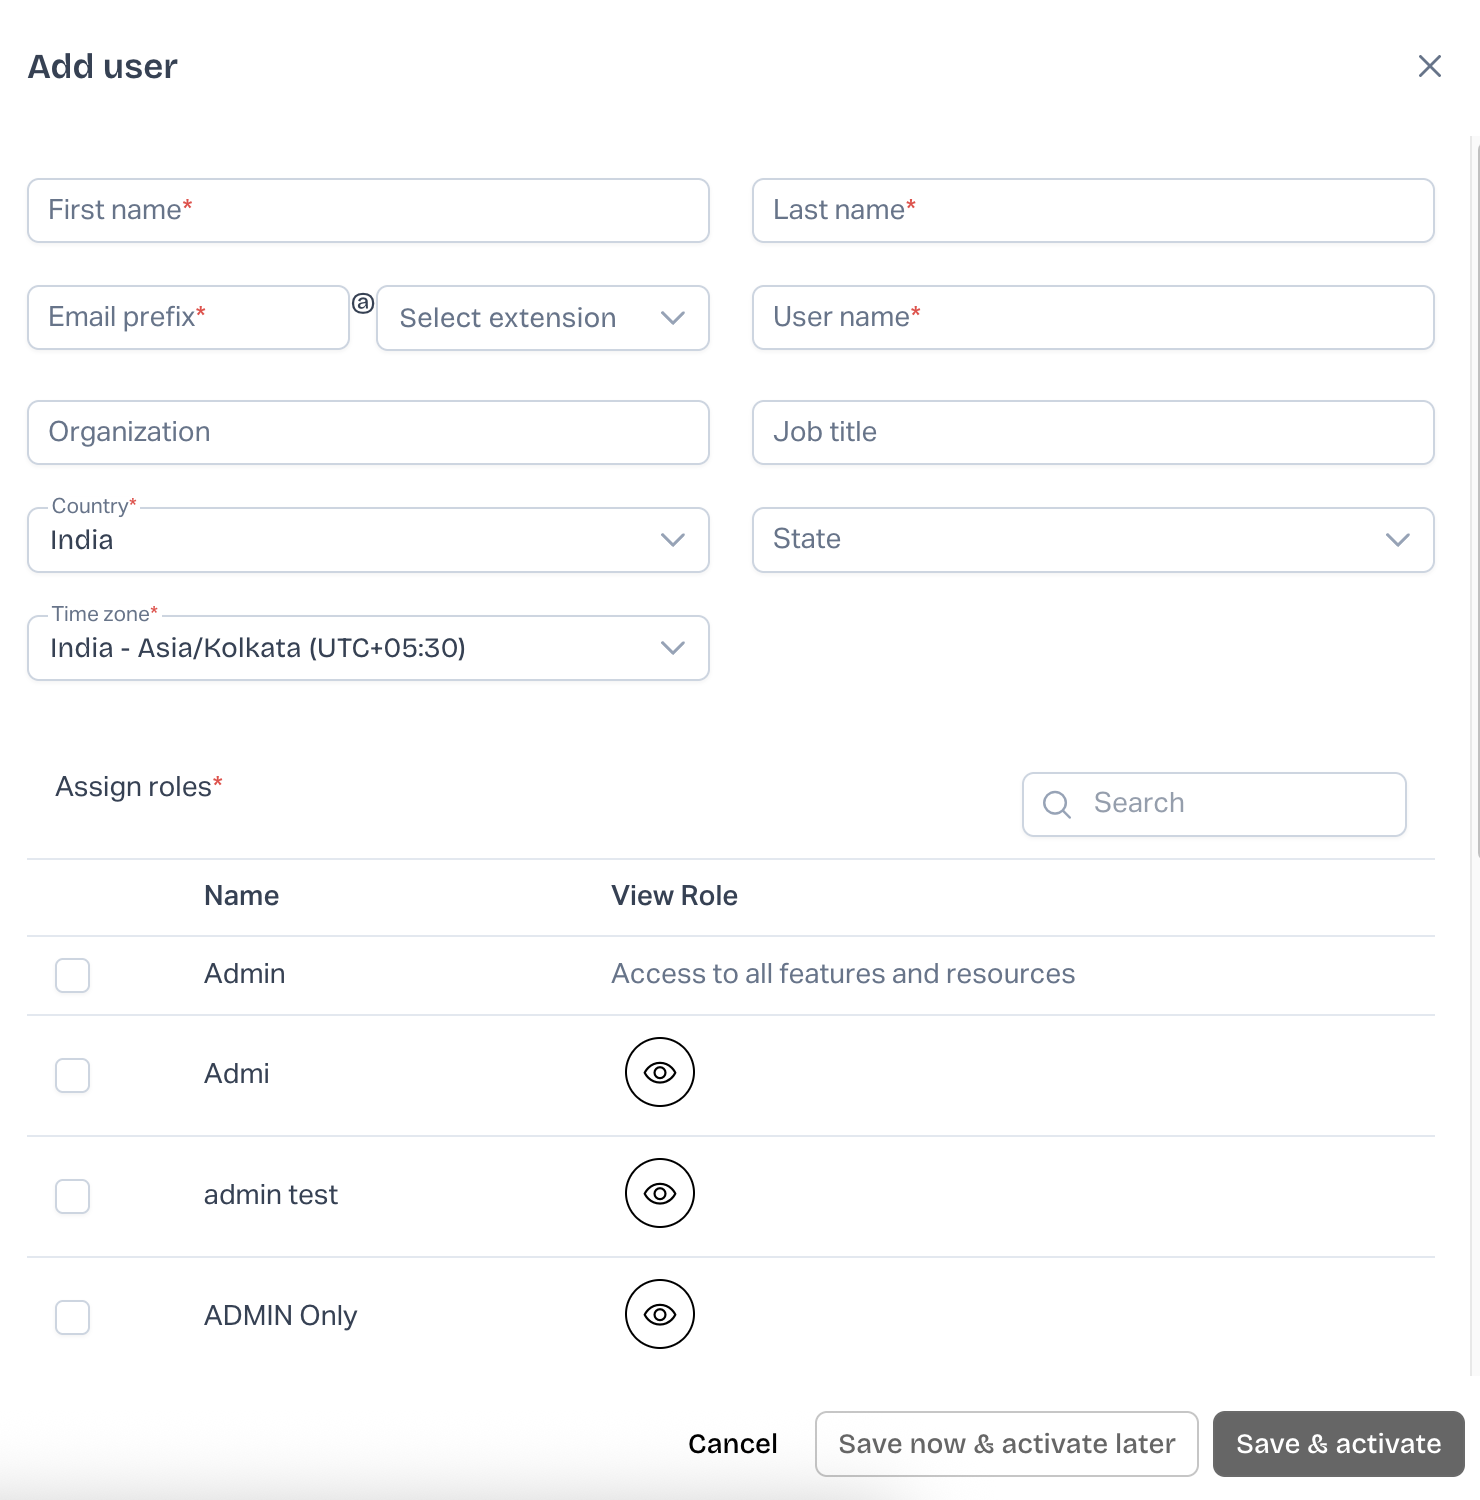Open the State dropdown
1480x1500 pixels.
pyautogui.click(x=1093, y=540)
